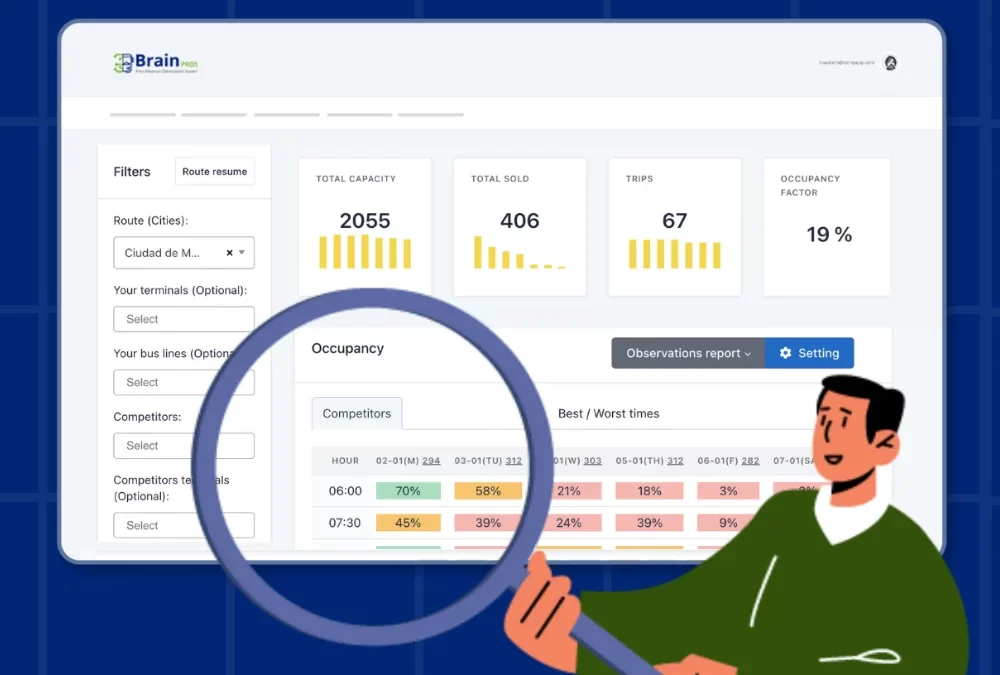
Task: Remove Ciudad de M. using the × icon
Action: tap(228, 253)
